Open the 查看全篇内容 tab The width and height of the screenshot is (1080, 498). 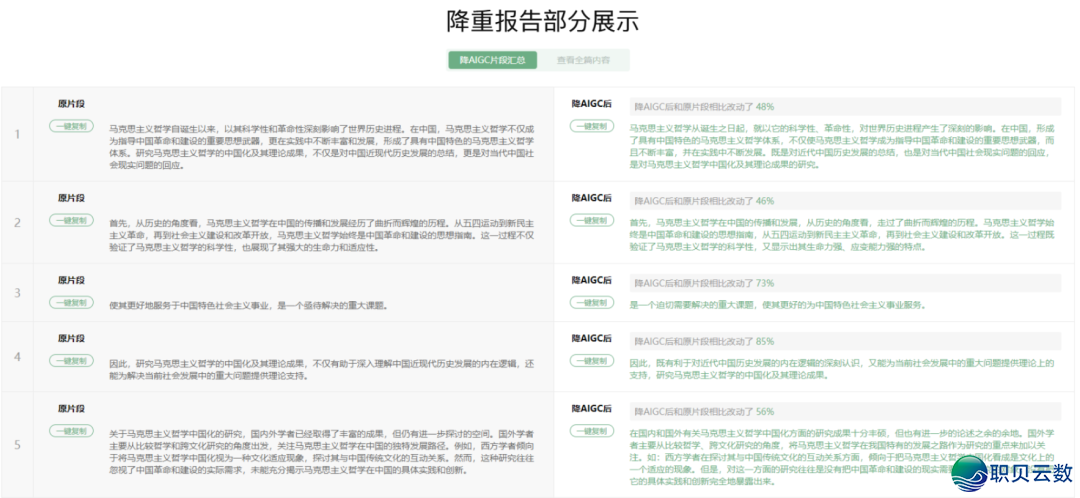coord(585,60)
